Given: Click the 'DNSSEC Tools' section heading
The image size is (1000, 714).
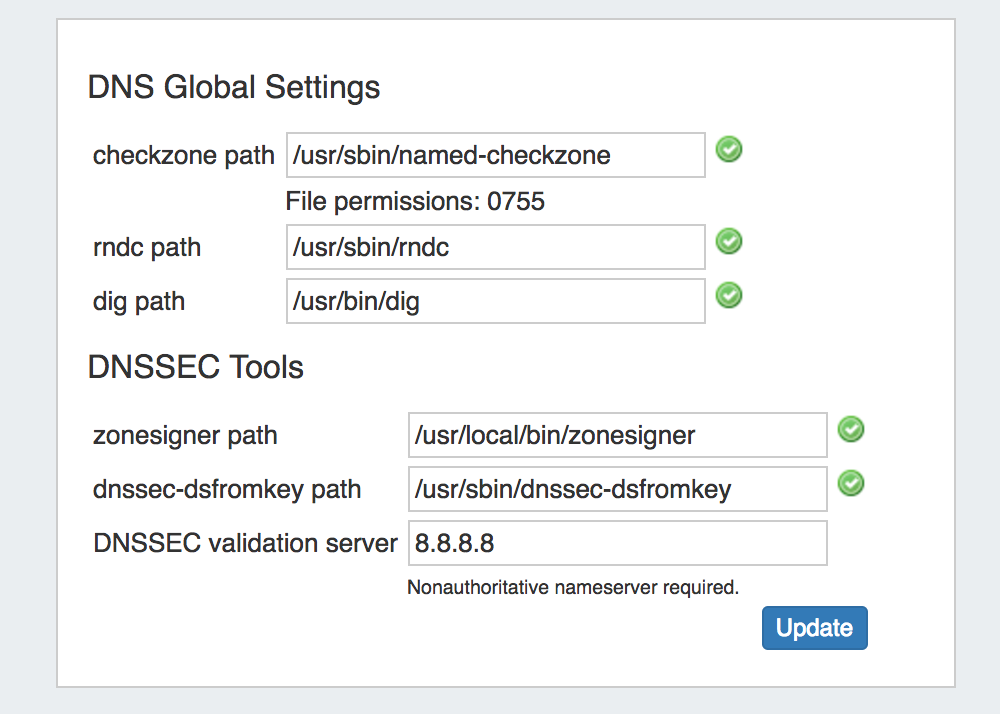Looking at the screenshot, I should pos(196,367).
